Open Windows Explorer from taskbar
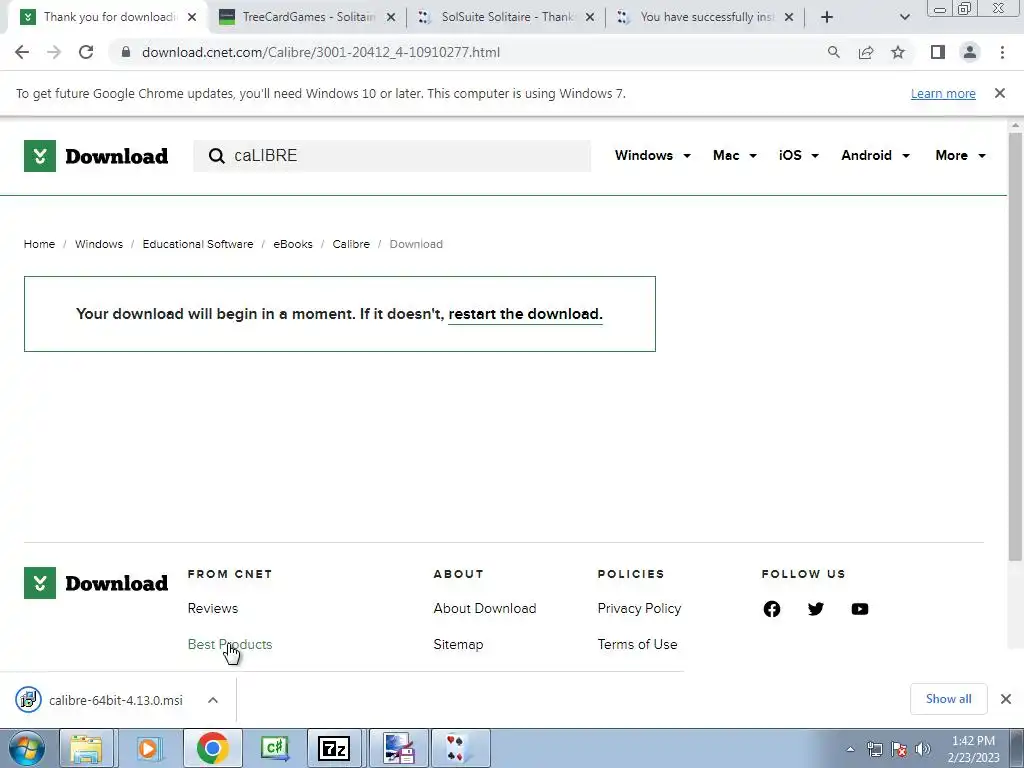The image size is (1024, 768). [86, 748]
